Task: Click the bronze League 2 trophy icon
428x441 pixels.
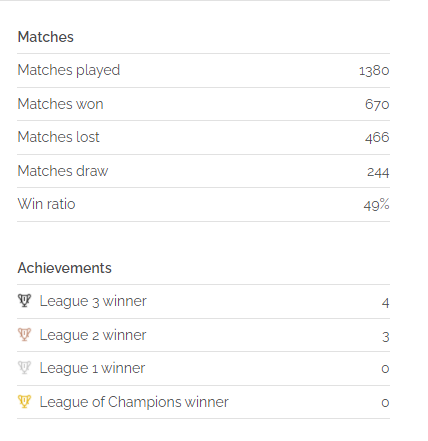Action: point(24,335)
